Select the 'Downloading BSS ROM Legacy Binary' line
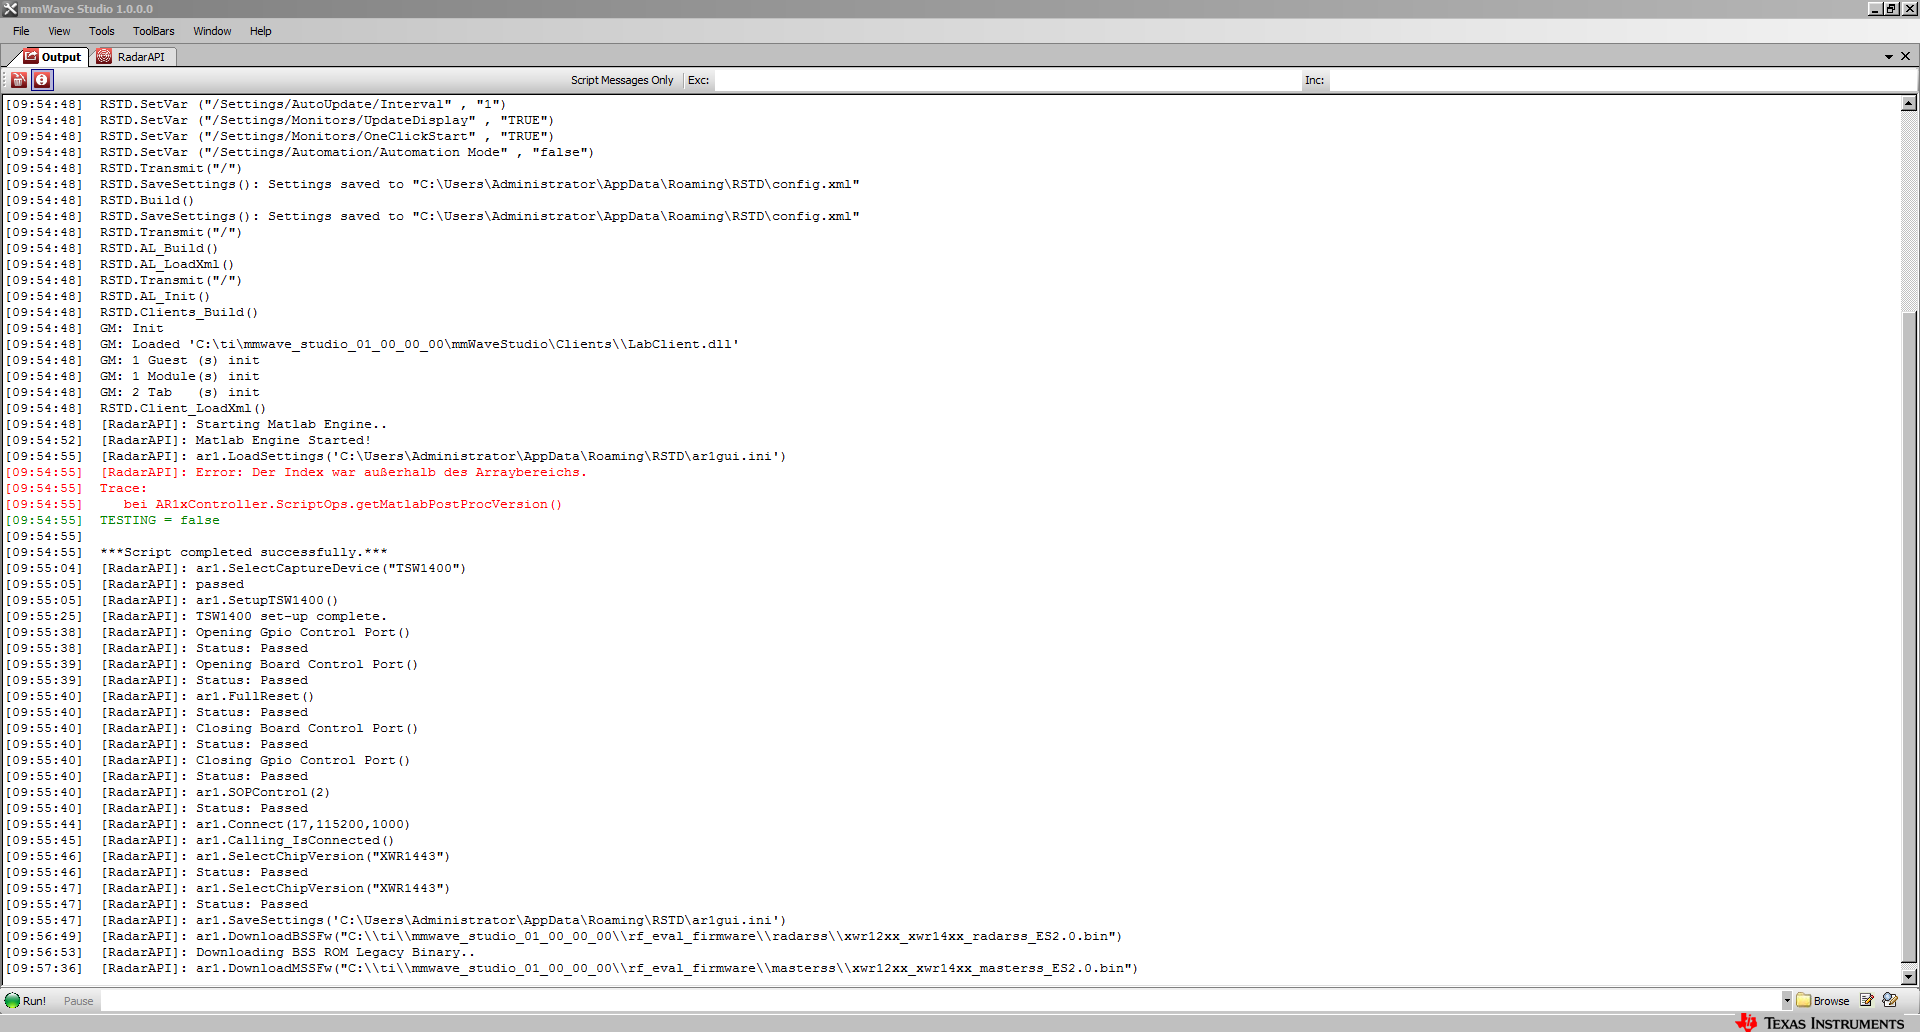1920x1032 pixels. pos(240,952)
